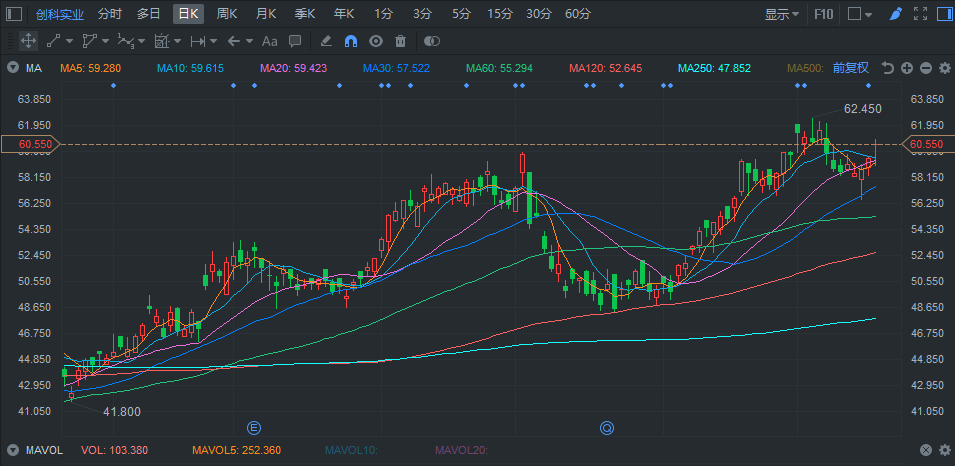
Task: Open MA indicator settings gear
Action: [945, 68]
